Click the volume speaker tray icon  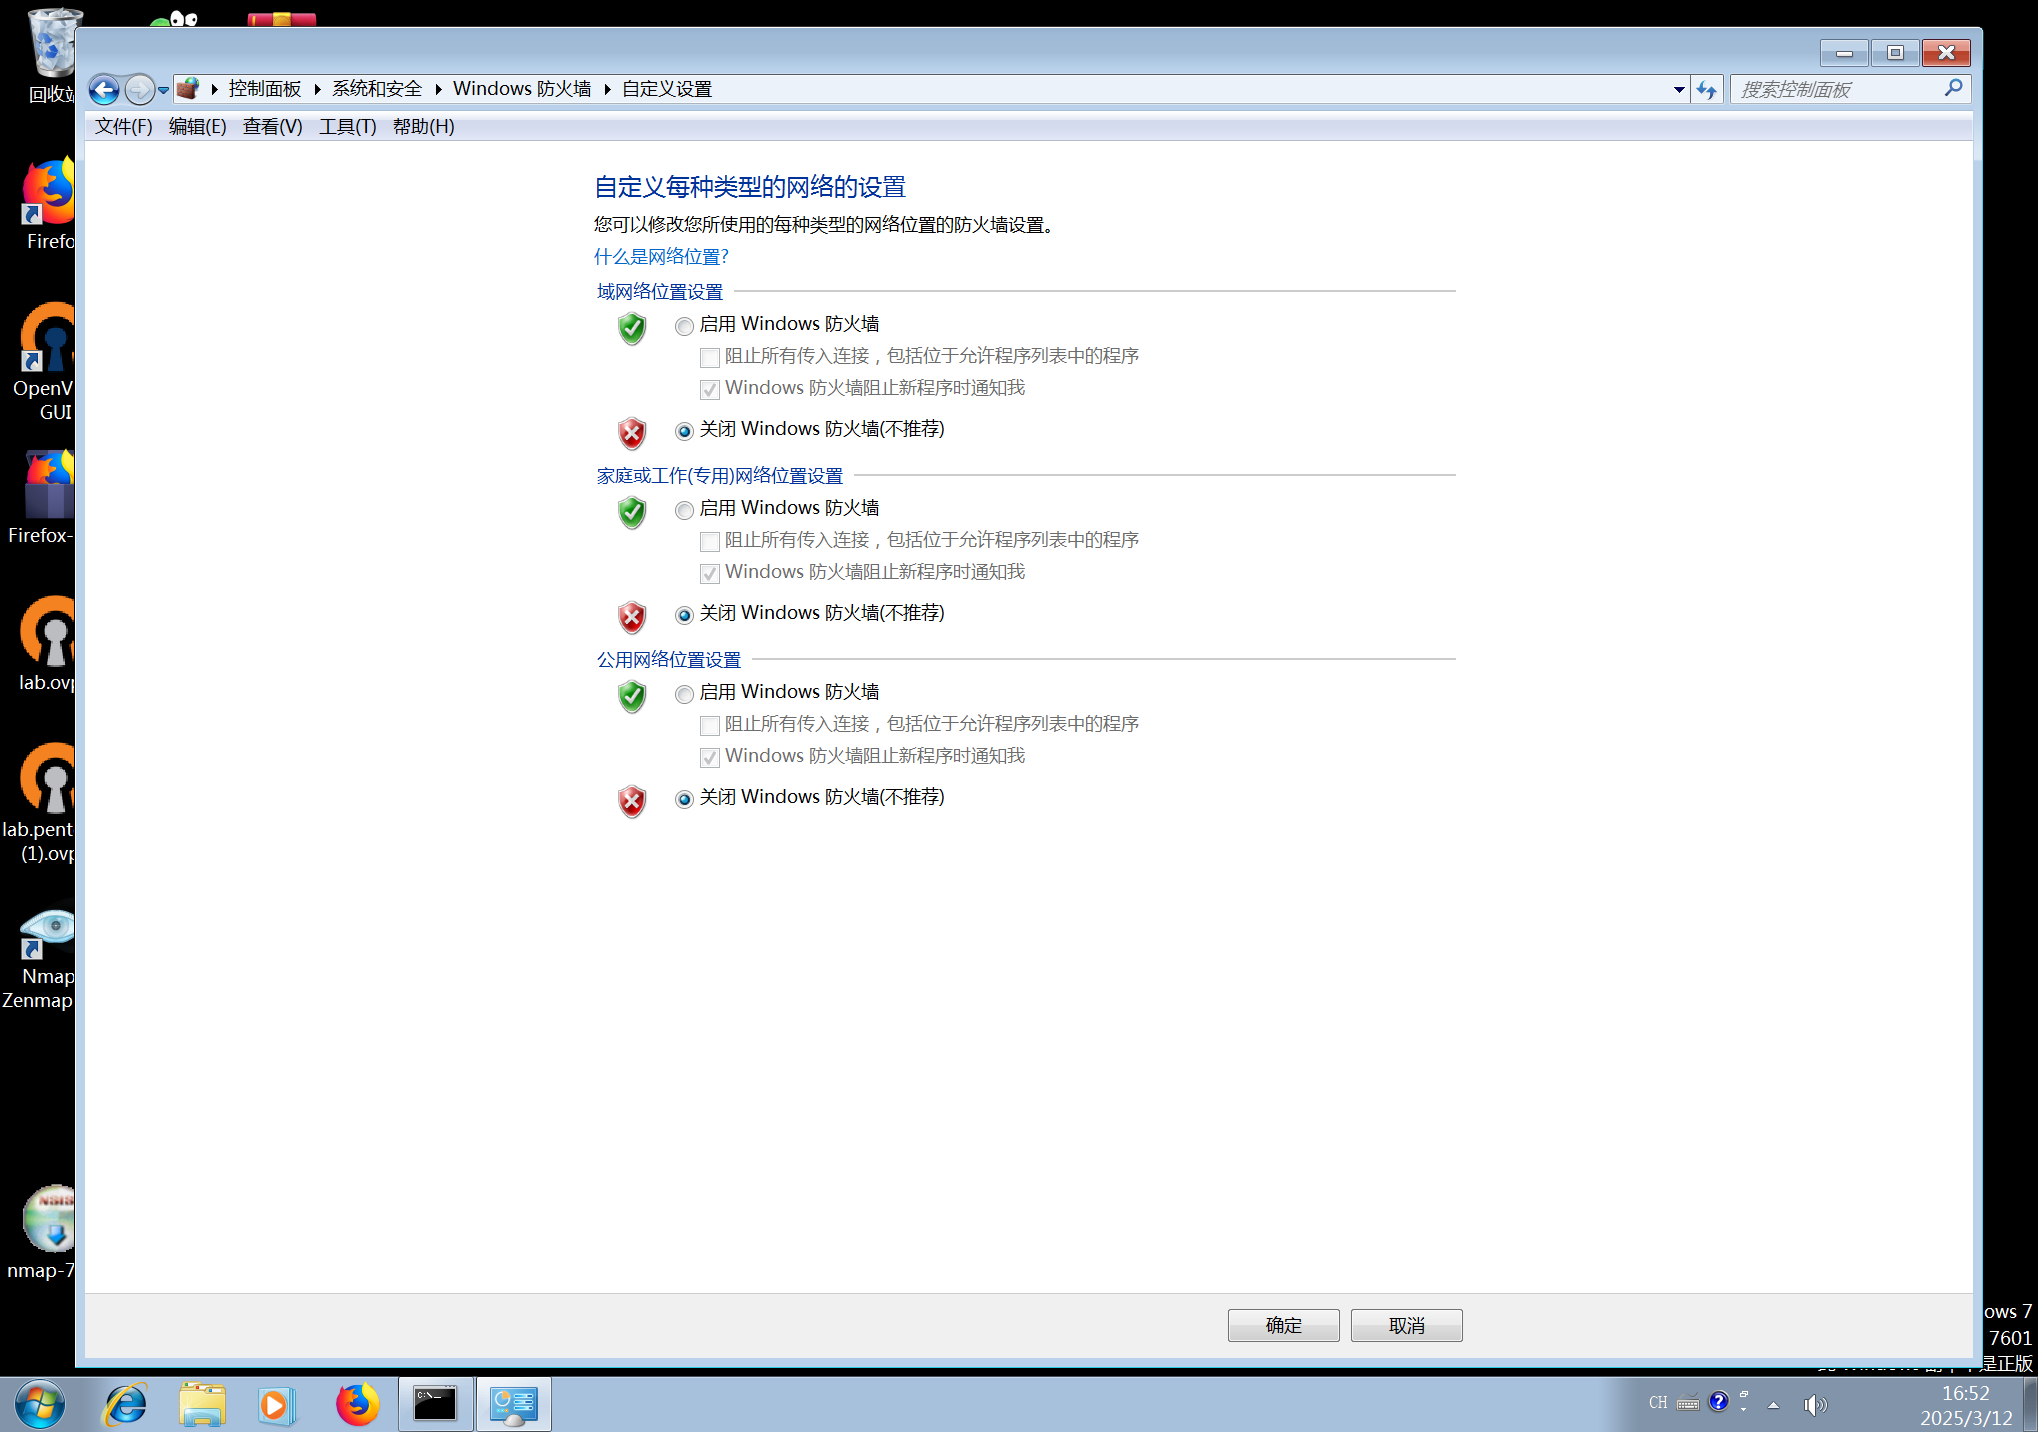coord(1814,1405)
